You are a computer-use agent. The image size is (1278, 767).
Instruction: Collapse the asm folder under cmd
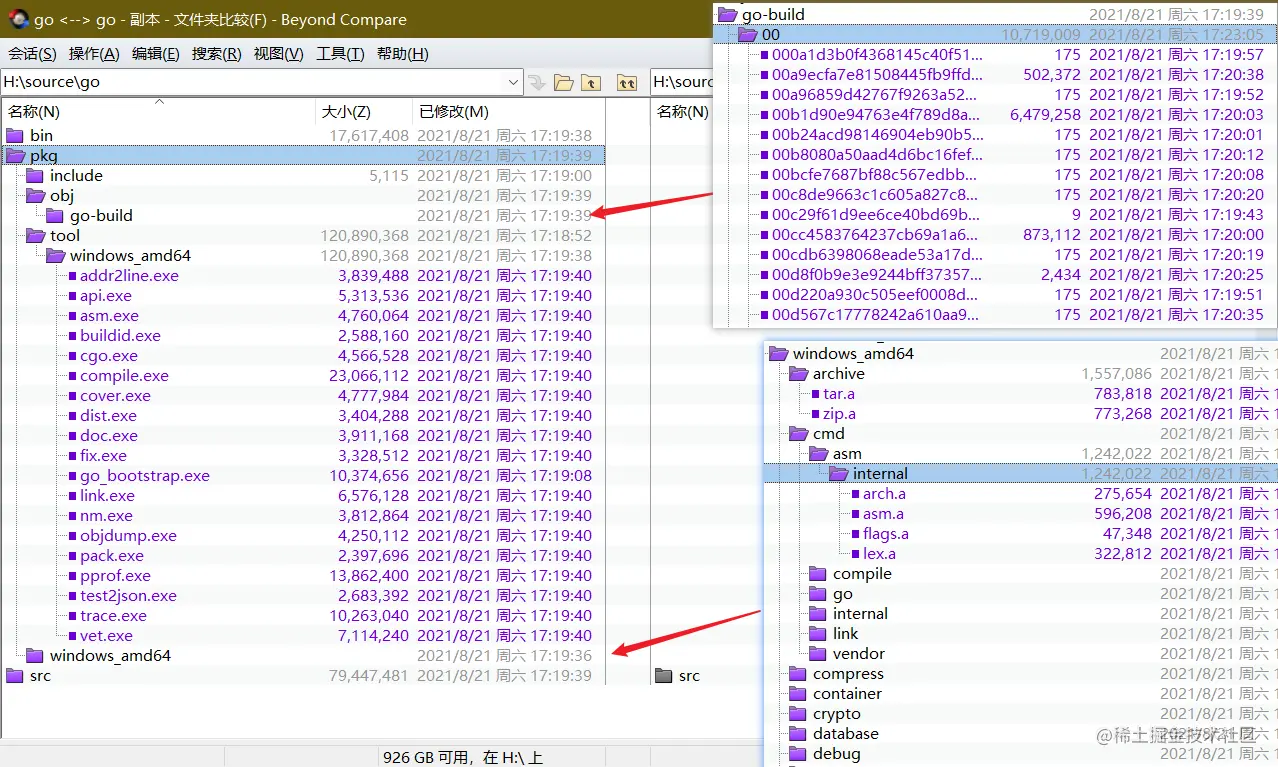818,453
